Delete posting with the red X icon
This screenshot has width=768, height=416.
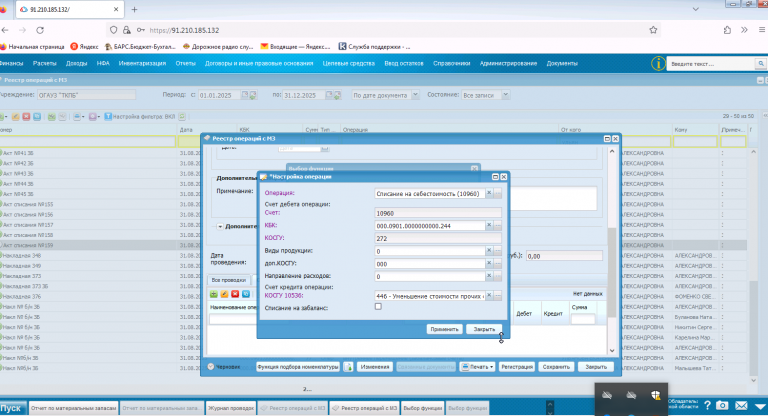235,294
